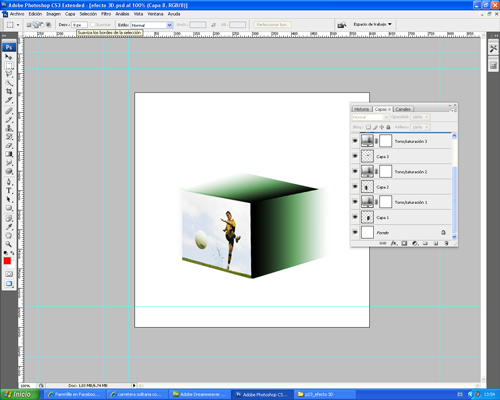Image resolution: width=500 pixels, height=400 pixels.
Task: Open the Windows Inicio start button
Action: pos(19,394)
